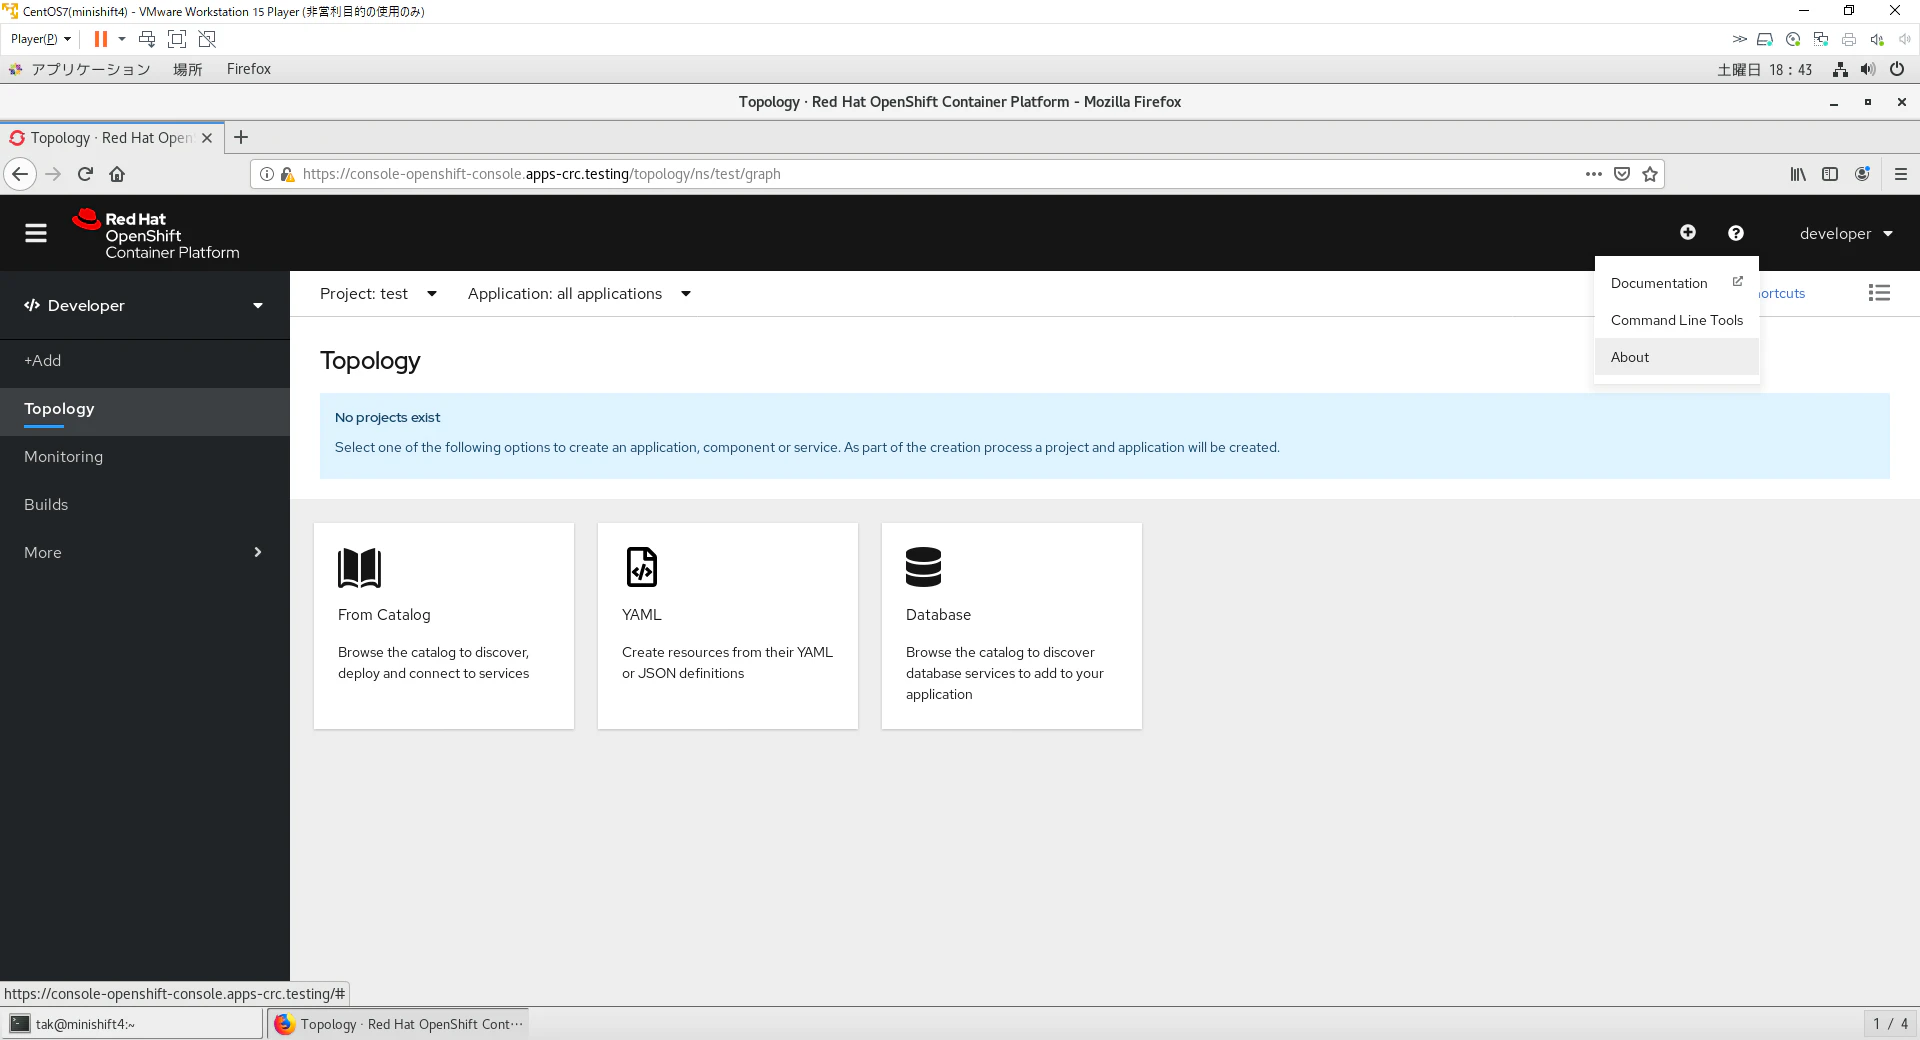Toggle the OpenShift navigation hamburger menu
Viewport: 1920px width, 1040px height.
pos(36,233)
